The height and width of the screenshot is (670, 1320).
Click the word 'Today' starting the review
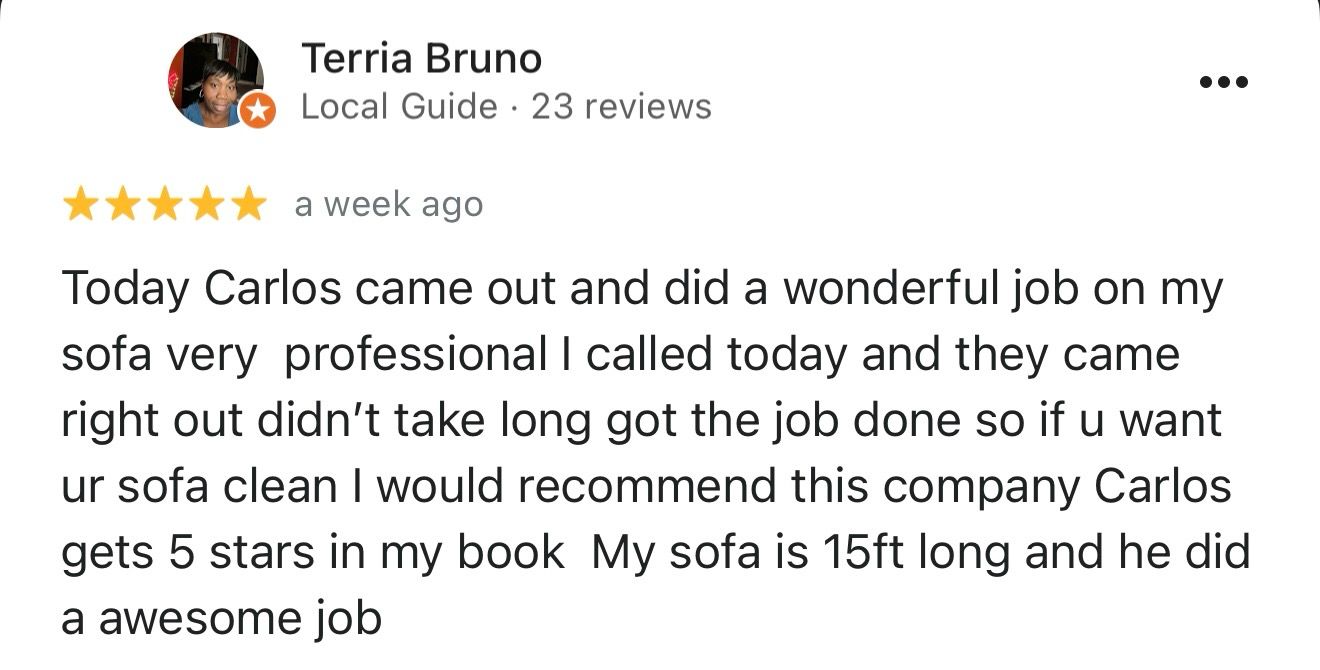click(x=125, y=290)
